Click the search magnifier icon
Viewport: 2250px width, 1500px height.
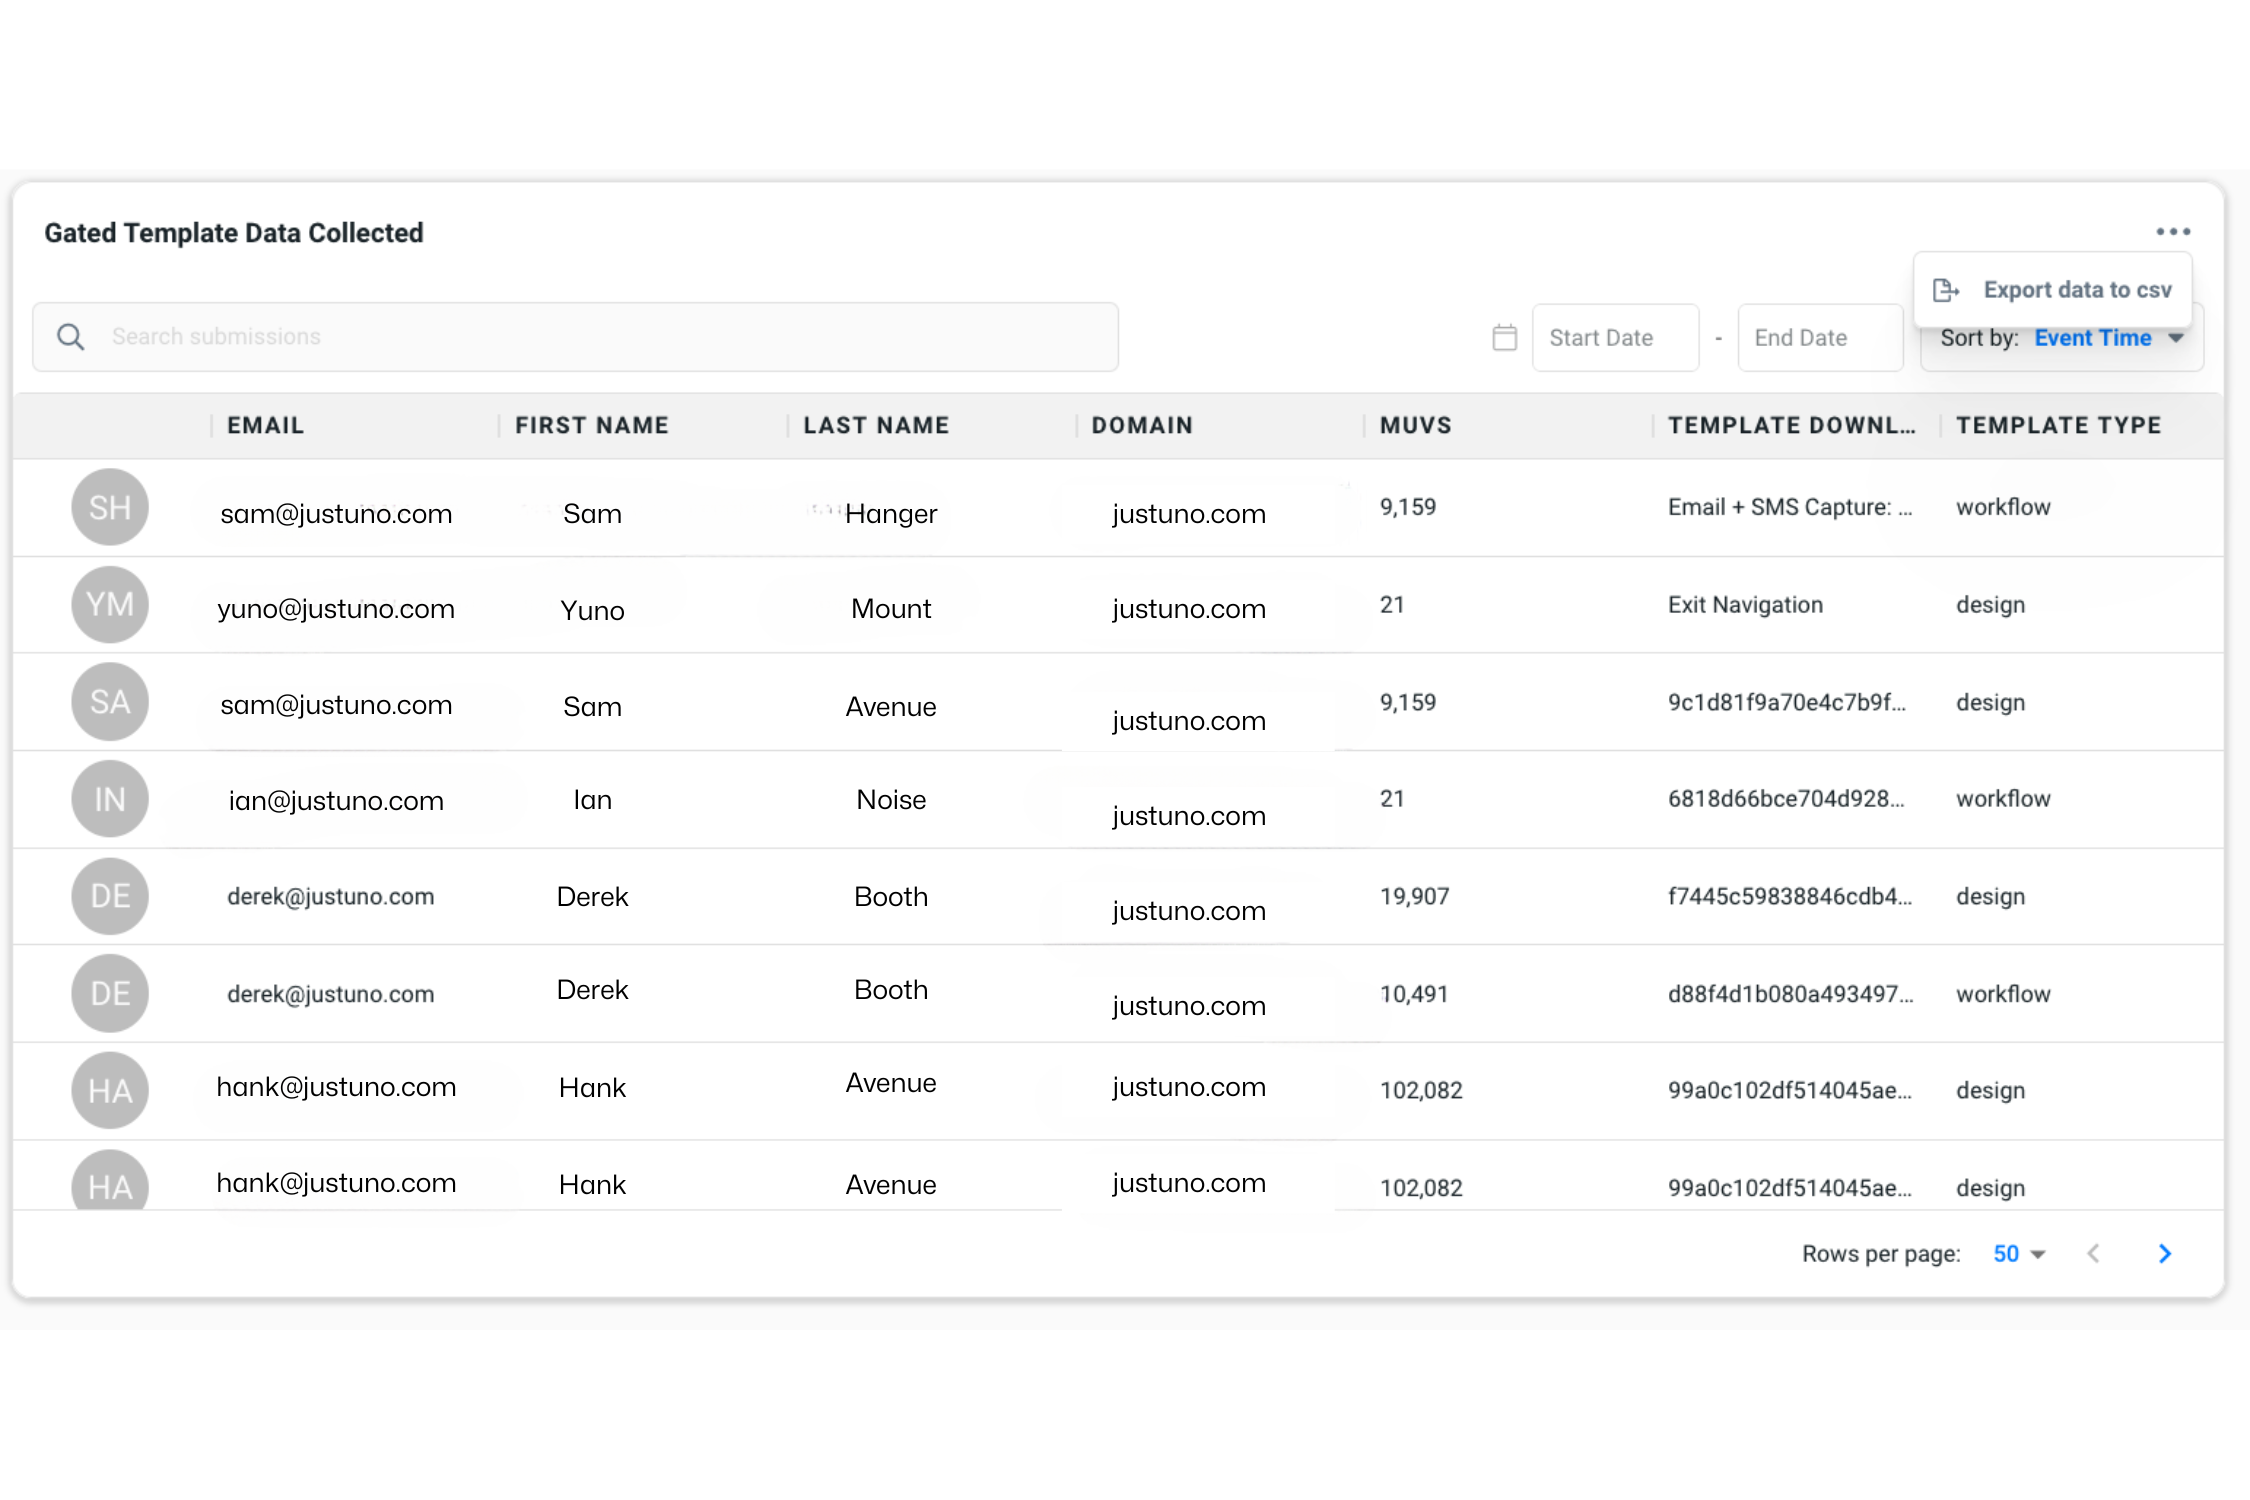coord(70,336)
